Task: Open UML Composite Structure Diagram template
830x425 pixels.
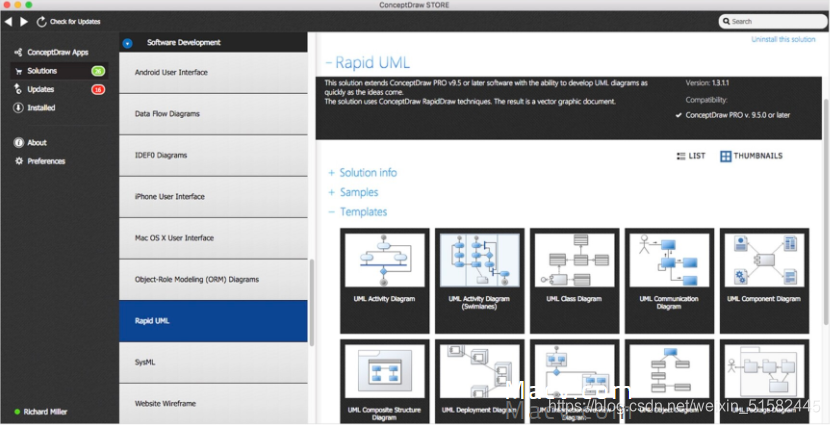Action: point(385,382)
